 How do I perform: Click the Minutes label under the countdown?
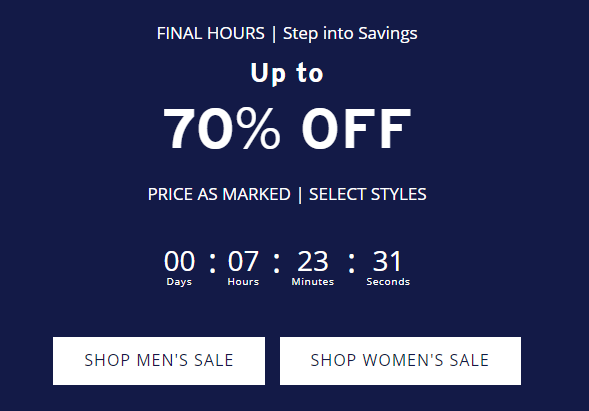click(x=313, y=282)
